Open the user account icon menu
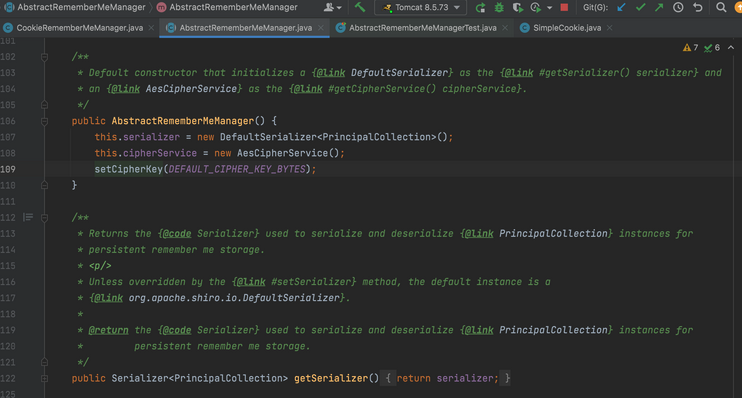The height and width of the screenshot is (398, 742). pos(332,7)
